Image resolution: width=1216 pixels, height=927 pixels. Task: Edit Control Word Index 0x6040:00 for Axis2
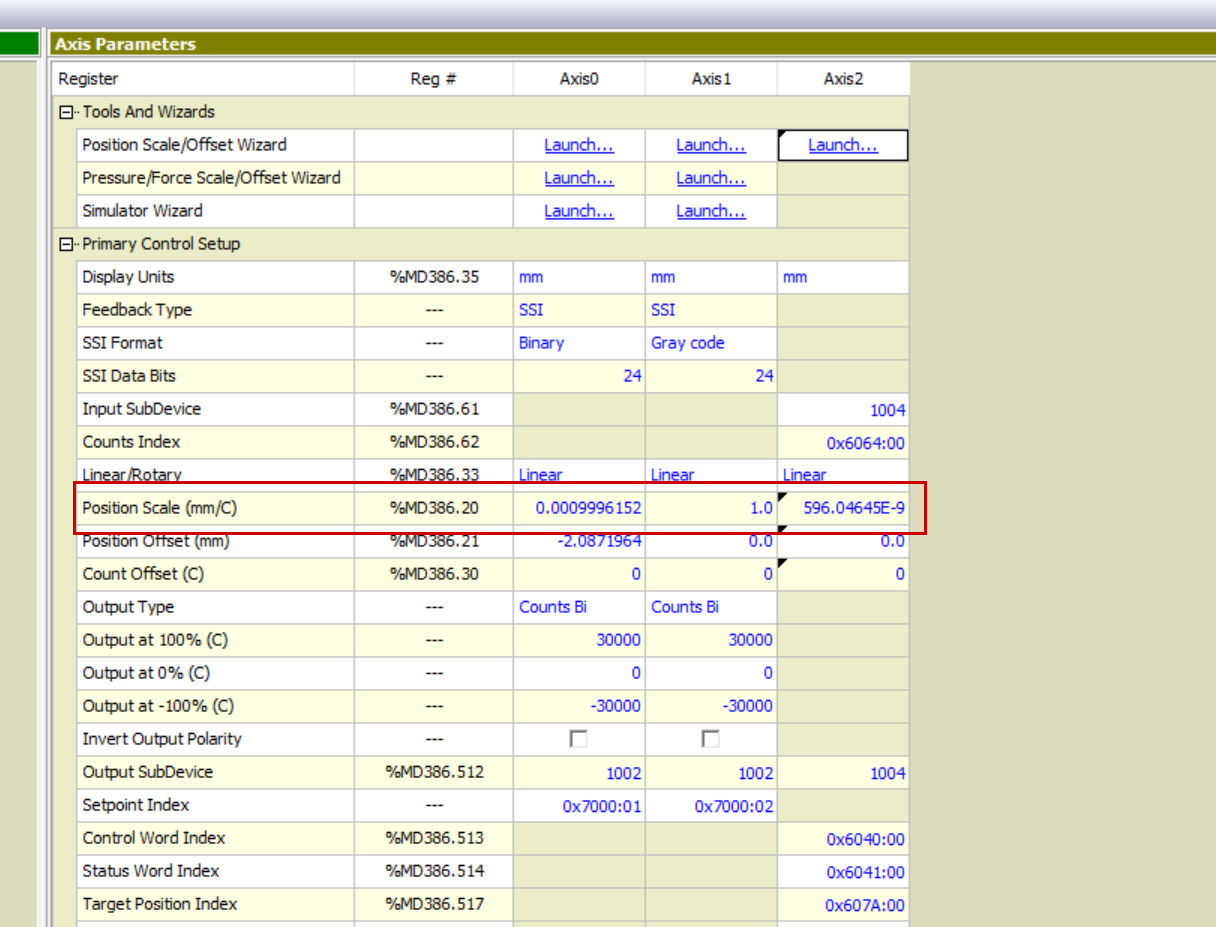pyautogui.click(x=843, y=838)
